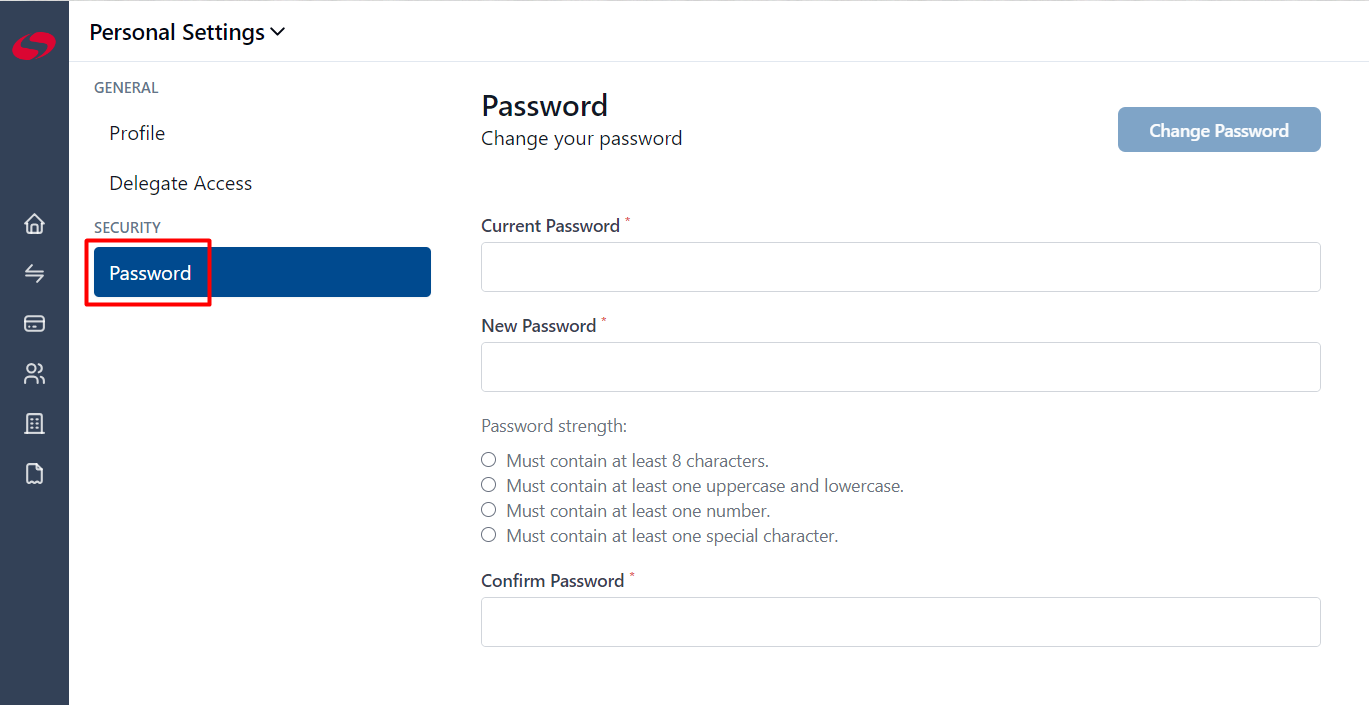Open the receipt document sidebar icon
Viewport: 1369px width, 705px height.
34,473
